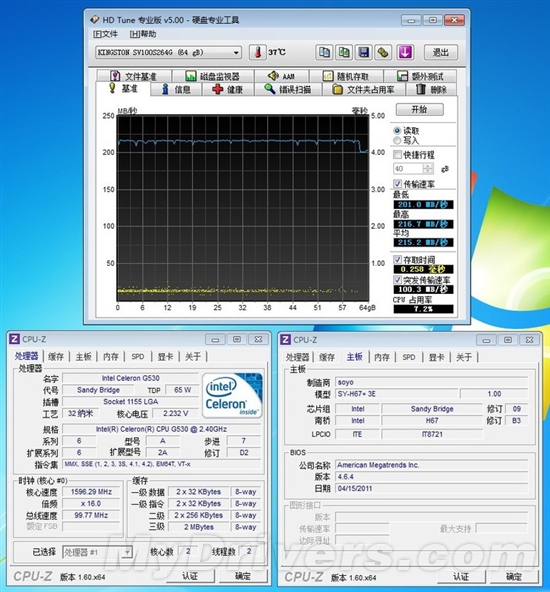Open the 错误扫描 error scan tab
The image size is (550, 592).
(288, 89)
